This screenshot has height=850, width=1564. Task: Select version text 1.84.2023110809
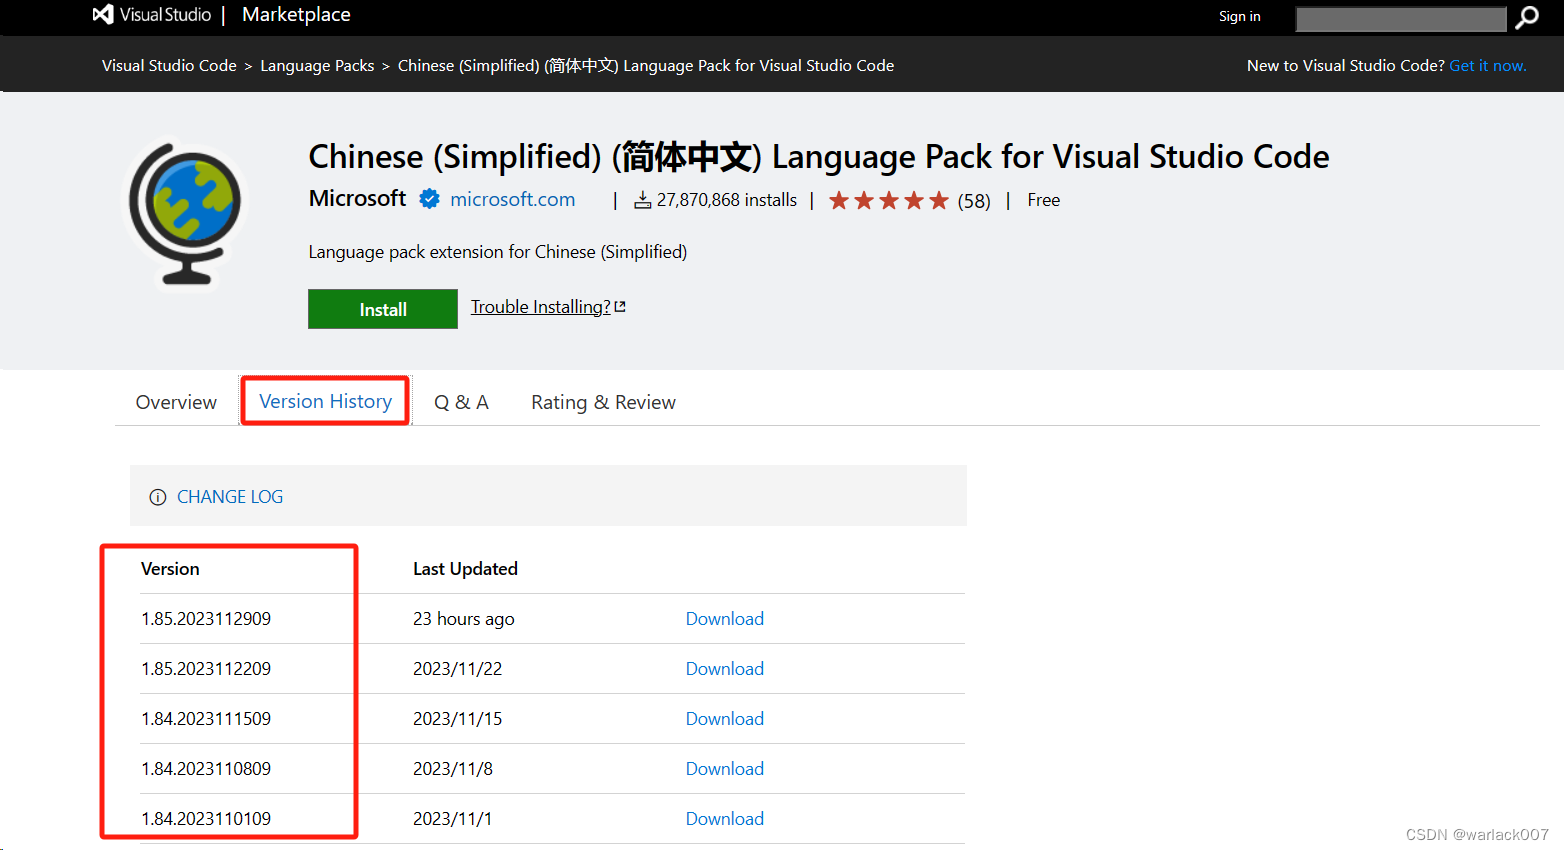click(206, 769)
